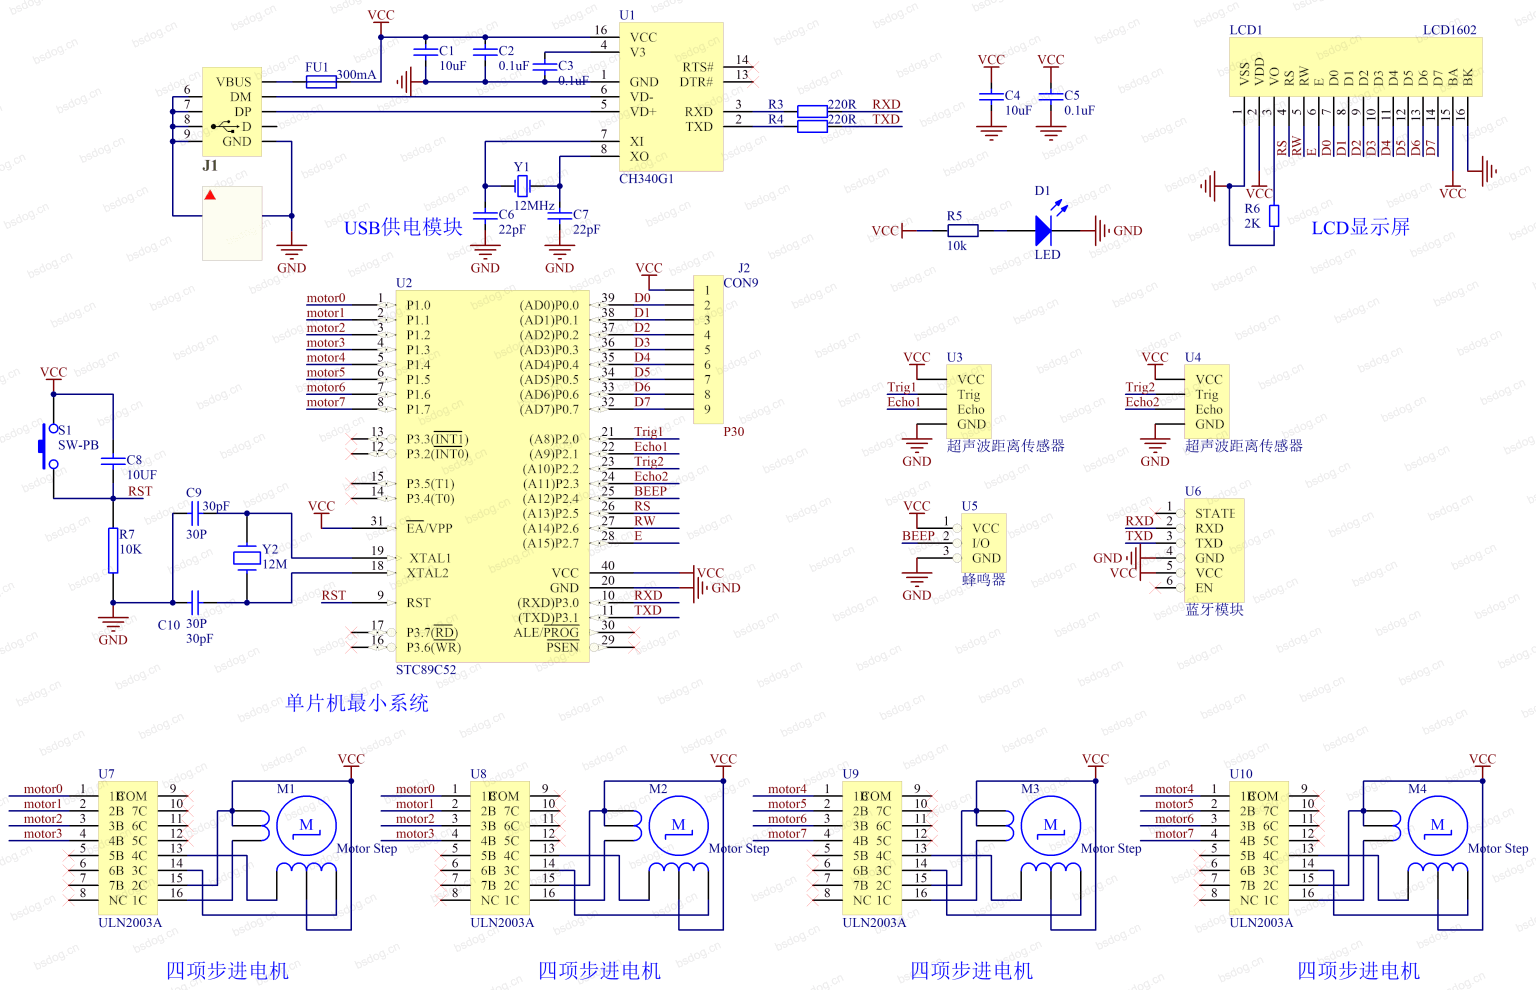Screen dimensions: 1536x990
Task: Click the LED diode symbol D1
Action: pyautogui.click(x=1045, y=231)
